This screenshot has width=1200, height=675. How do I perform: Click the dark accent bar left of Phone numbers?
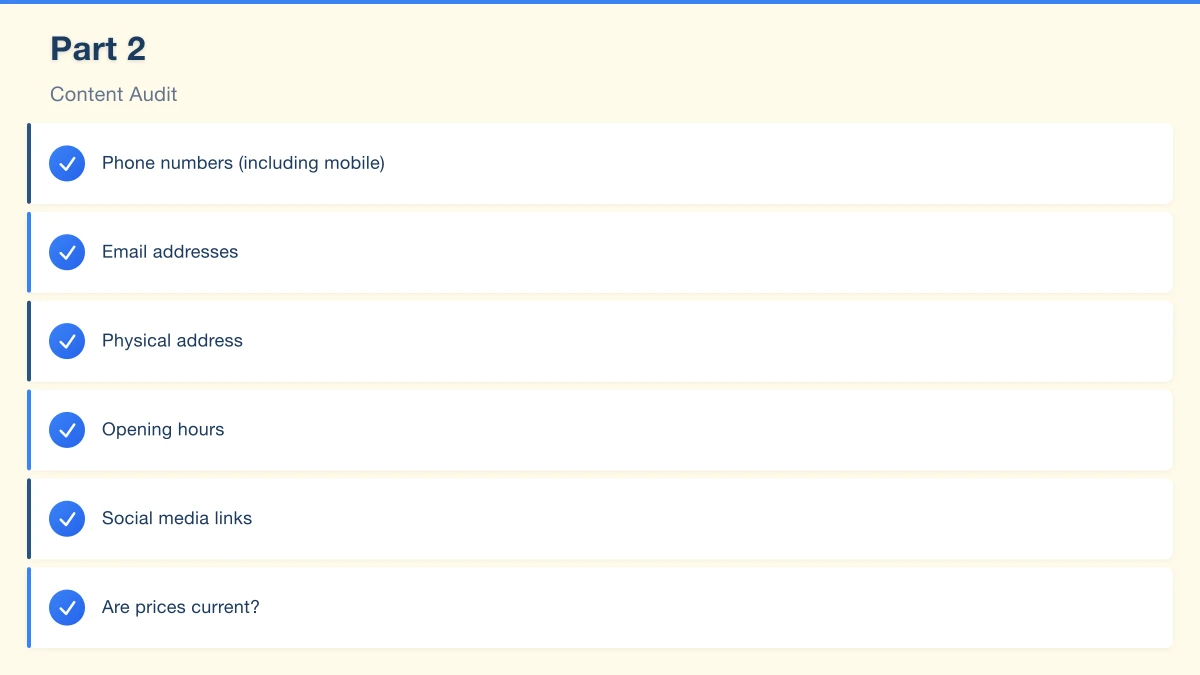[x=29, y=163]
